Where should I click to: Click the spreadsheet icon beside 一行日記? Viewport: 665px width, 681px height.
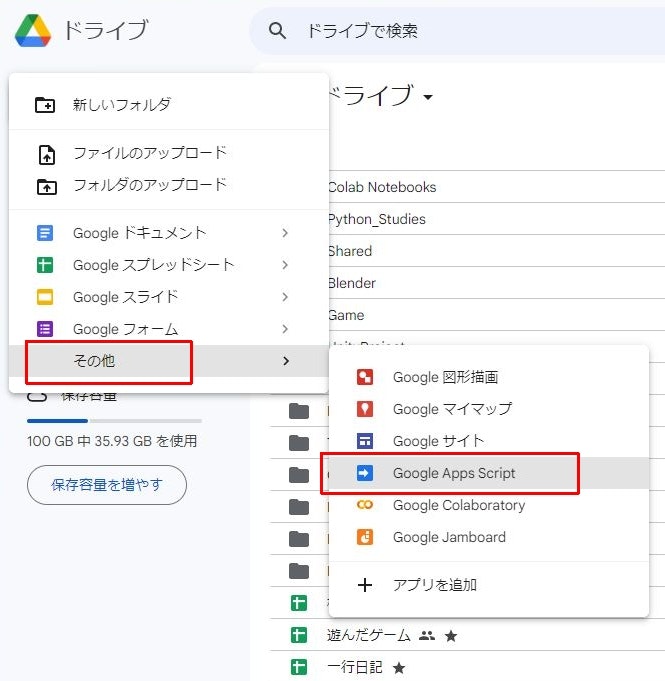299,667
